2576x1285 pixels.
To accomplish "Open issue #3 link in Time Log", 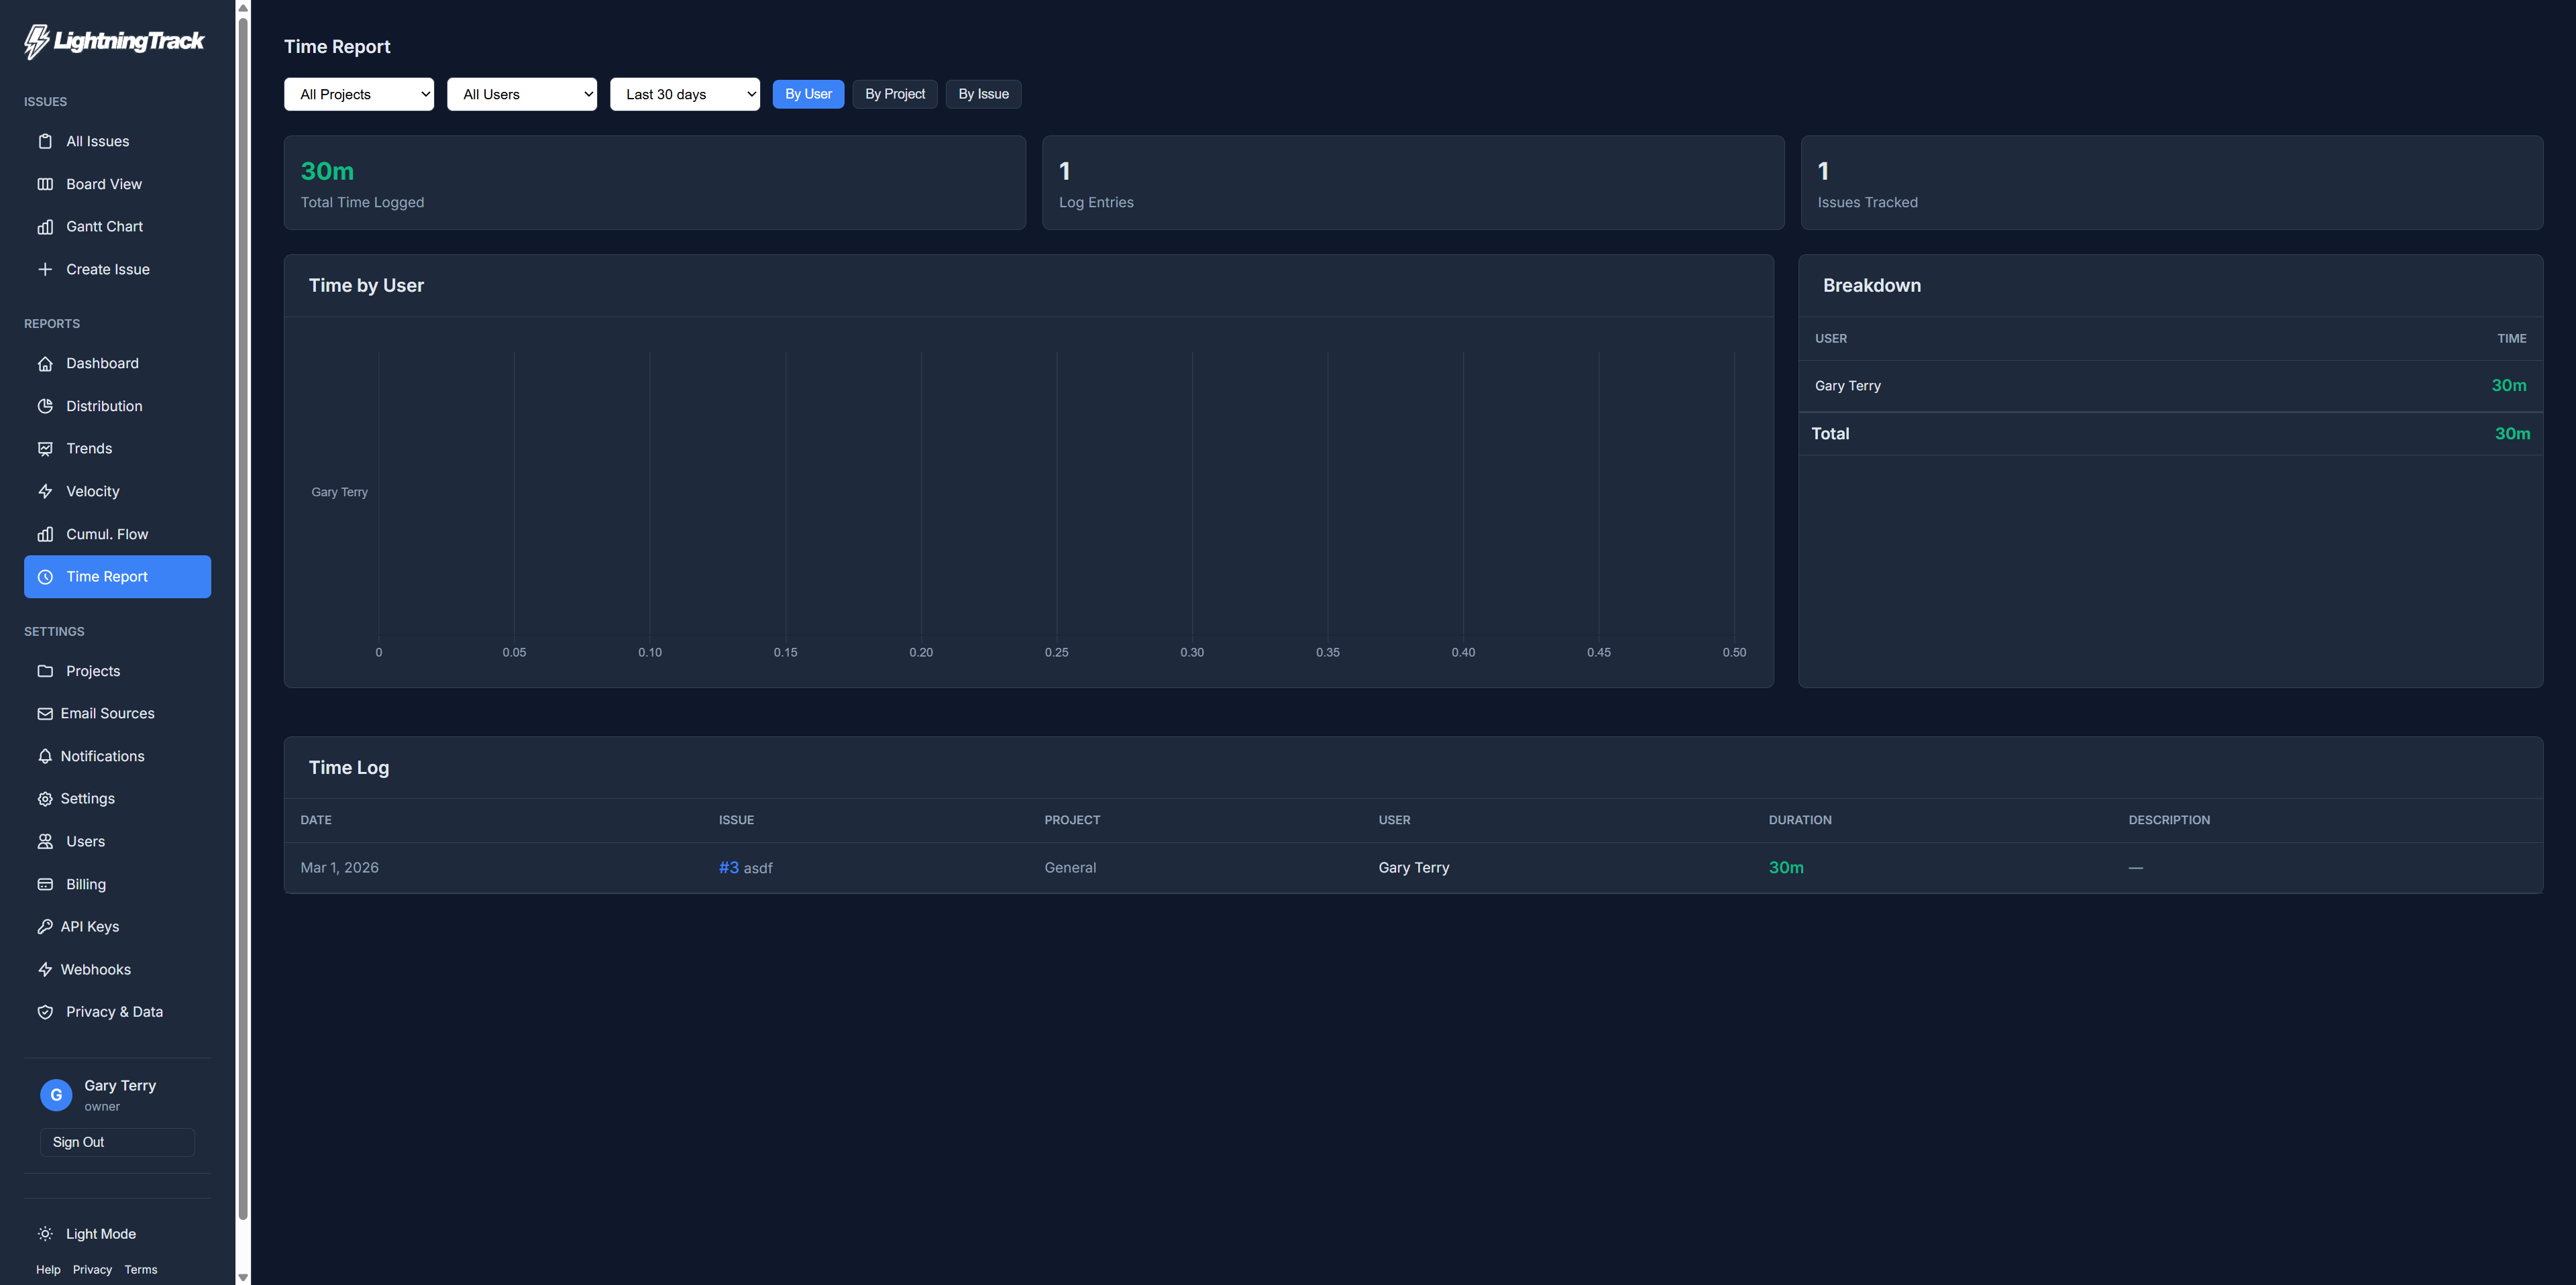I will point(728,868).
